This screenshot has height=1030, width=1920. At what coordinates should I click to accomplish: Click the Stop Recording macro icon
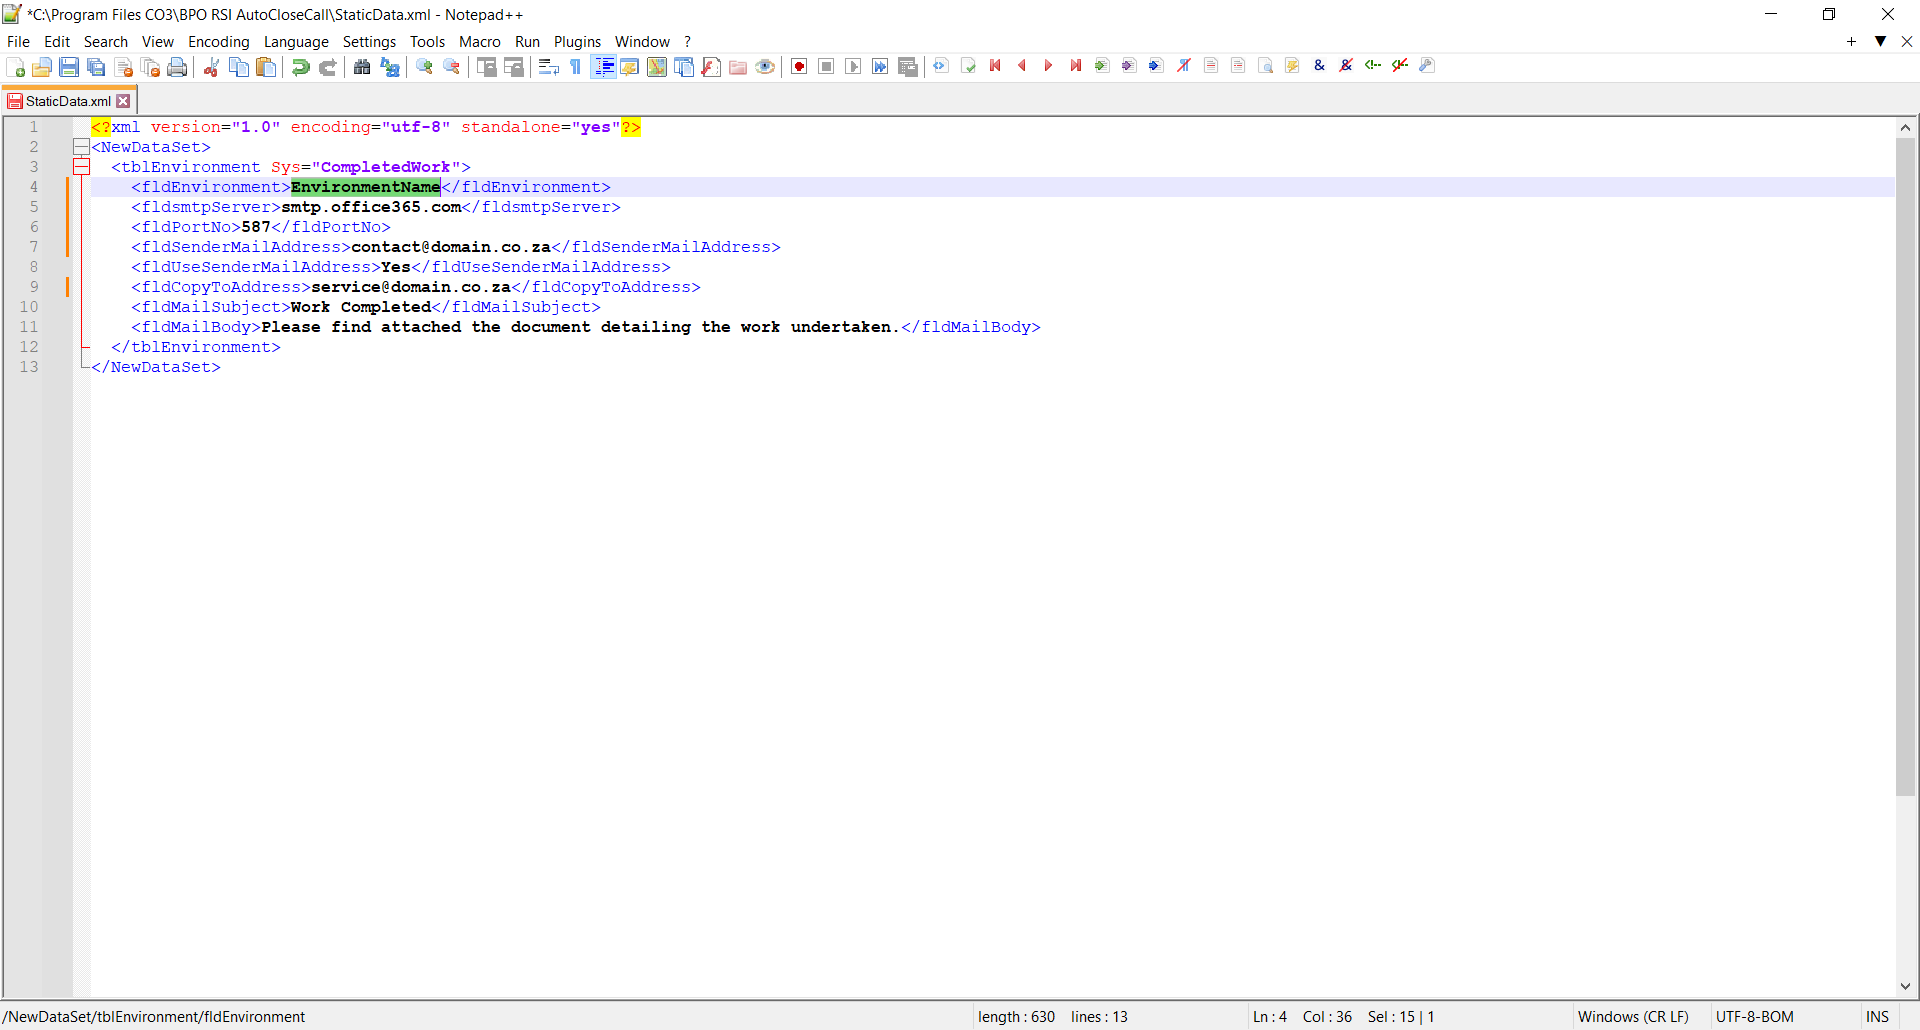click(826, 67)
